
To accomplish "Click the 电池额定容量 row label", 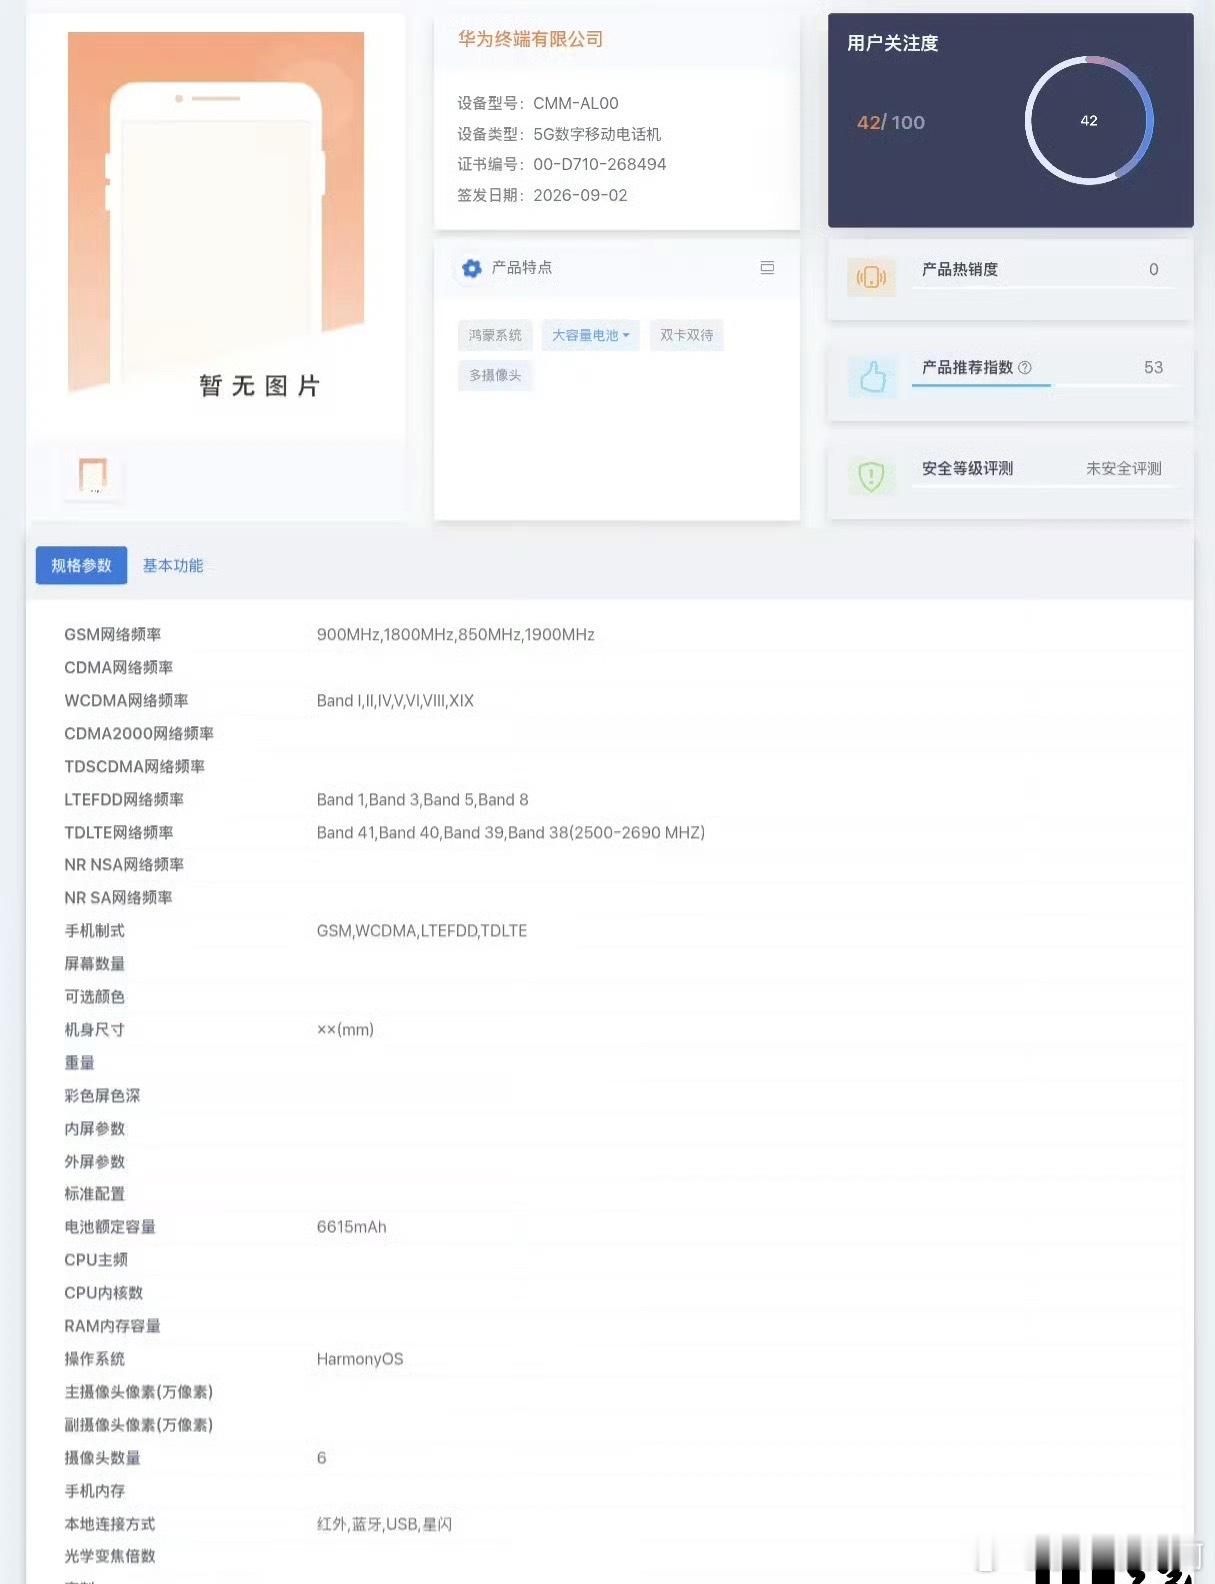I will [x=110, y=1227].
